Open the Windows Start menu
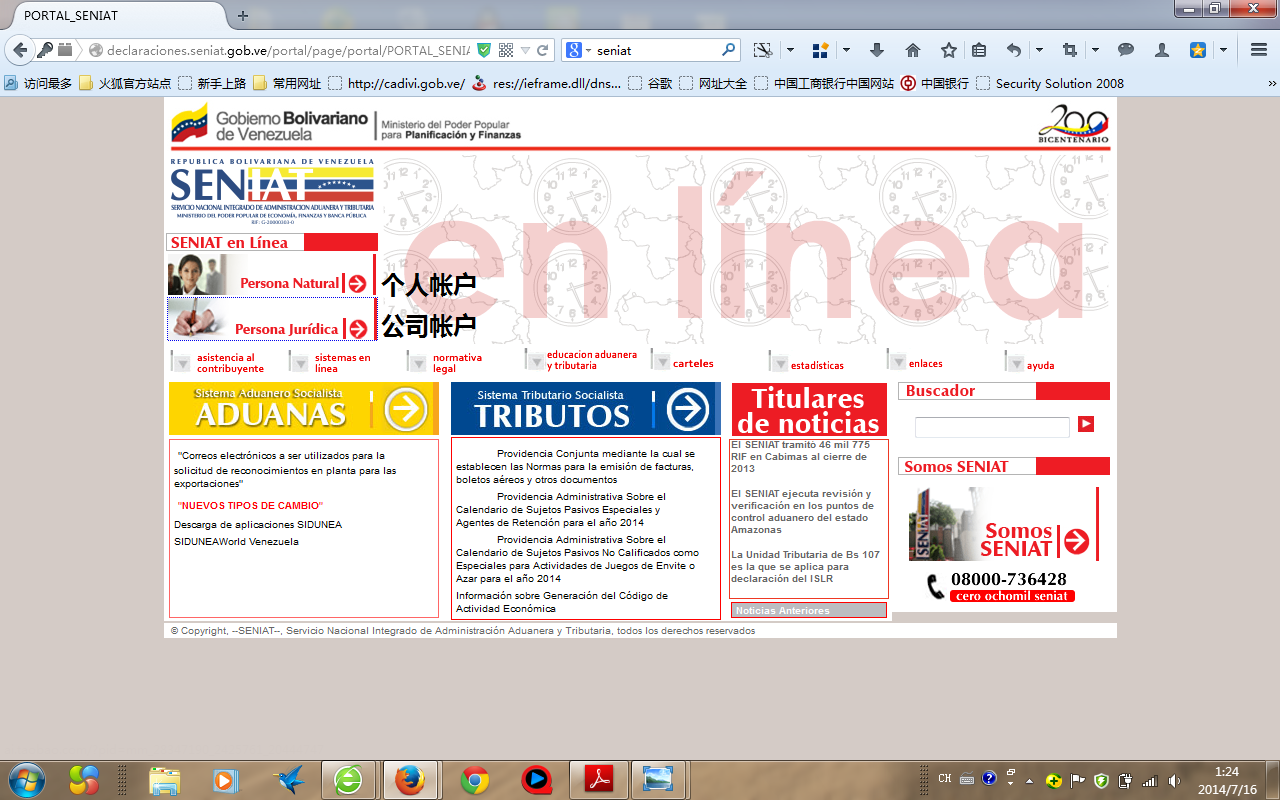 [x=25, y=779]
